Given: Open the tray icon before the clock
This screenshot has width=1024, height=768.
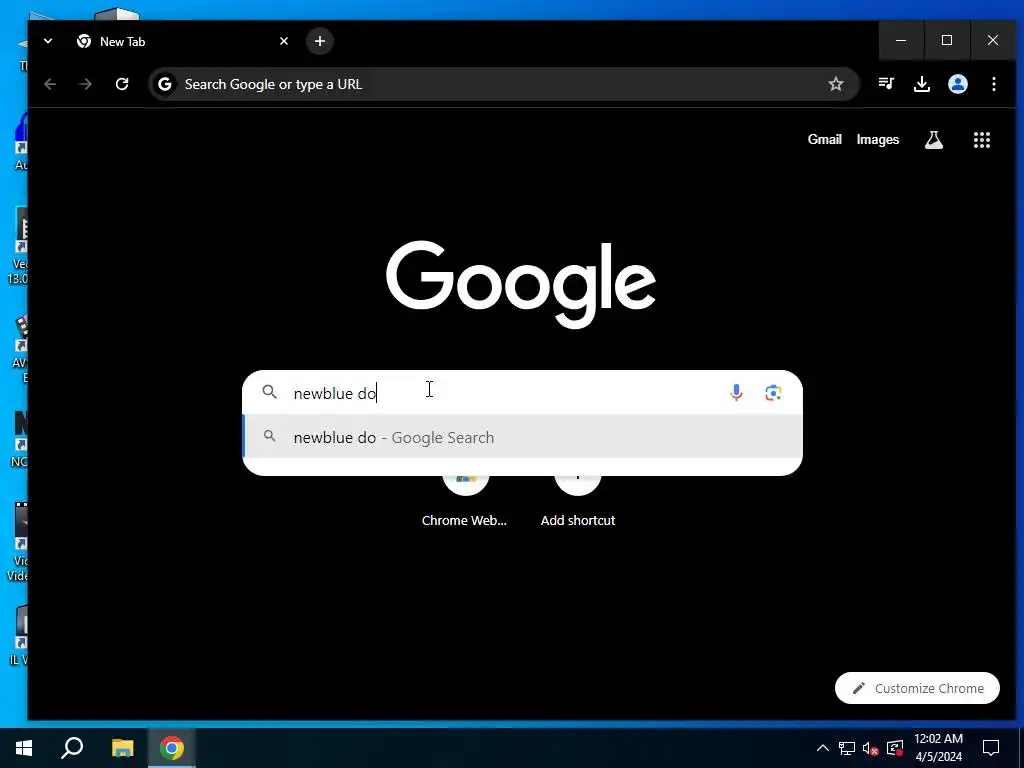Looking at the screenshot, I should tap(895, 748).
